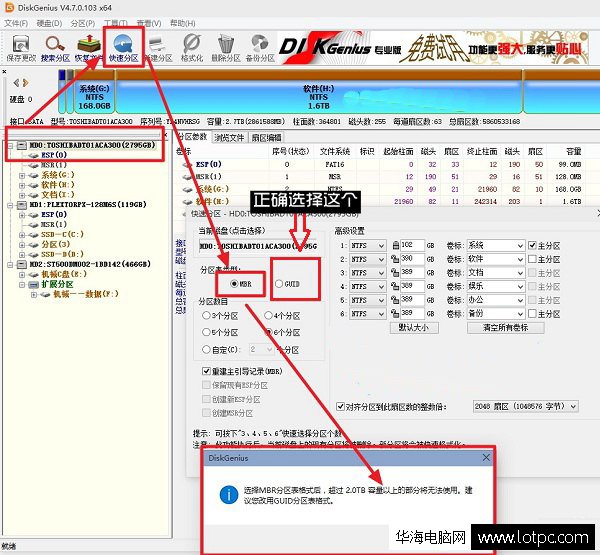Toggle primary partition checkbox for row 1
Viewport: 600px width, 555px height.
532,245
